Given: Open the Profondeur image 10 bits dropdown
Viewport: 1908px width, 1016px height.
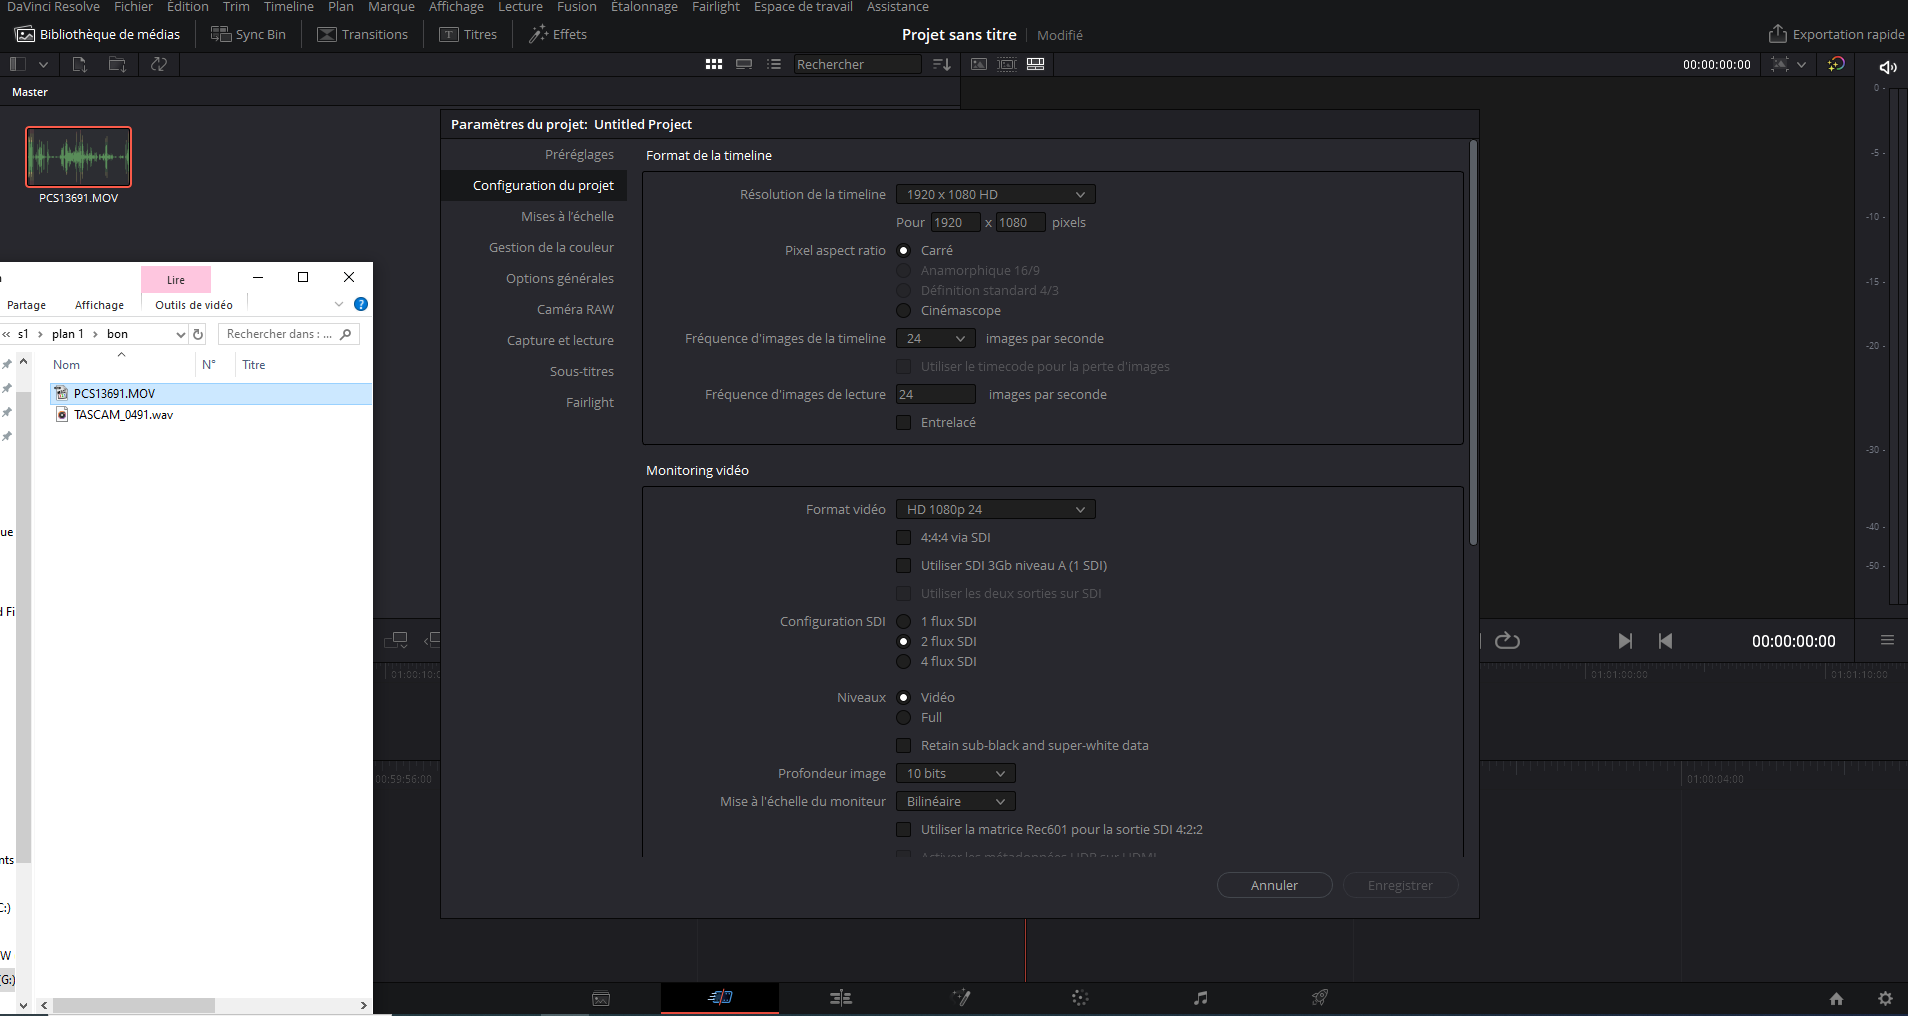Looking at the screenshot, I should (955, 774).
